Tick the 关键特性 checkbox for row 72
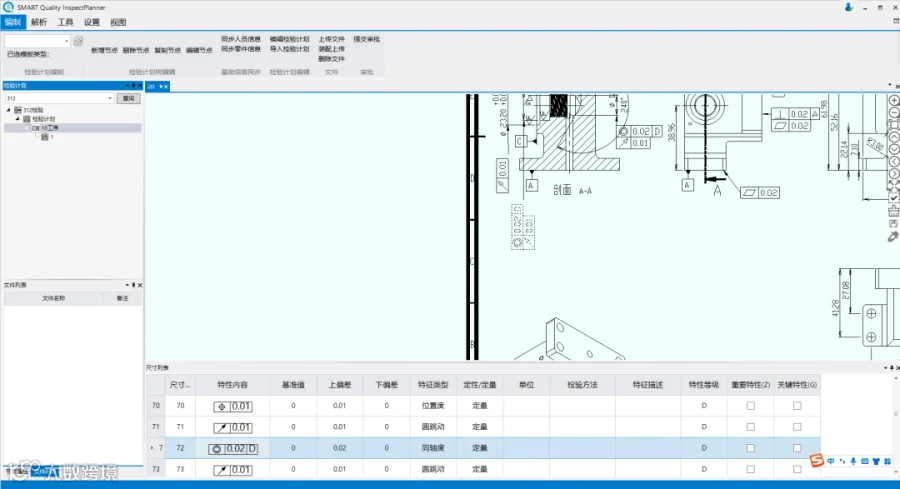Screen dimensions: 900x489 [x=797, y=448]
